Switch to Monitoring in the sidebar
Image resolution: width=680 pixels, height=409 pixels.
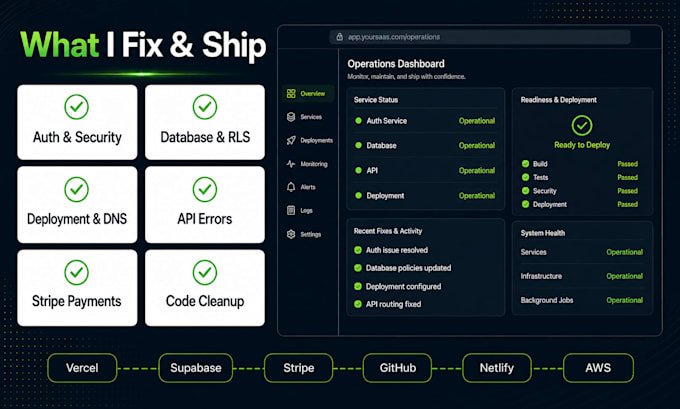pyautogui.click(x=307, y=164)
